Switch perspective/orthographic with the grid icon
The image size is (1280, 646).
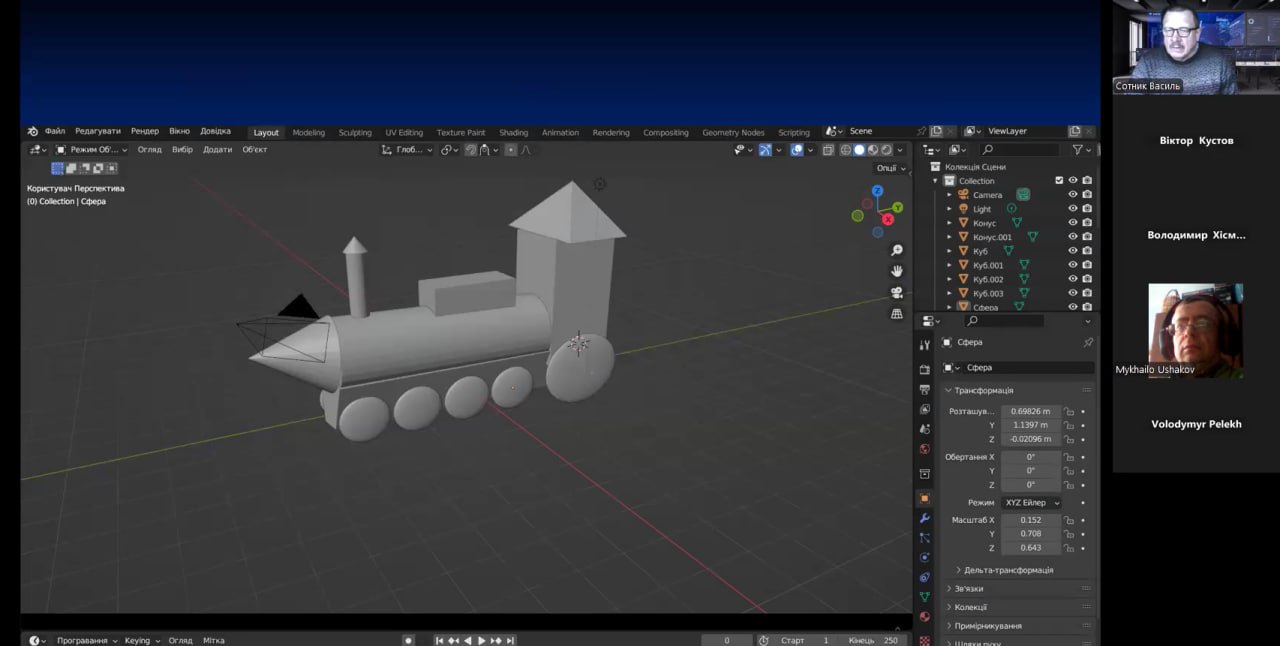click(x=897, y=313)
